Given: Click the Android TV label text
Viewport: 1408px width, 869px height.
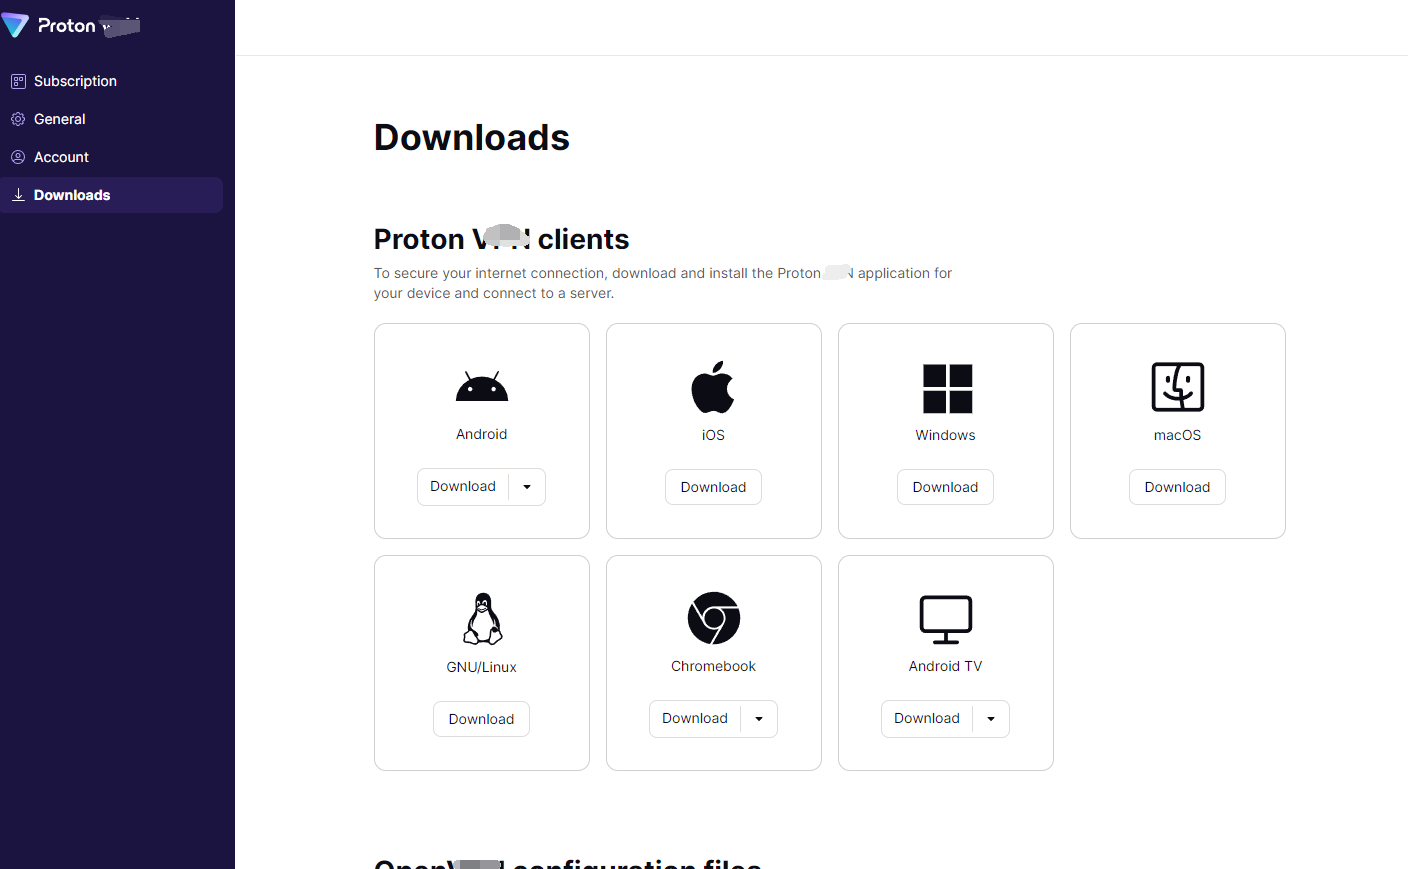Looking at the screenshot, I should 945,666.
